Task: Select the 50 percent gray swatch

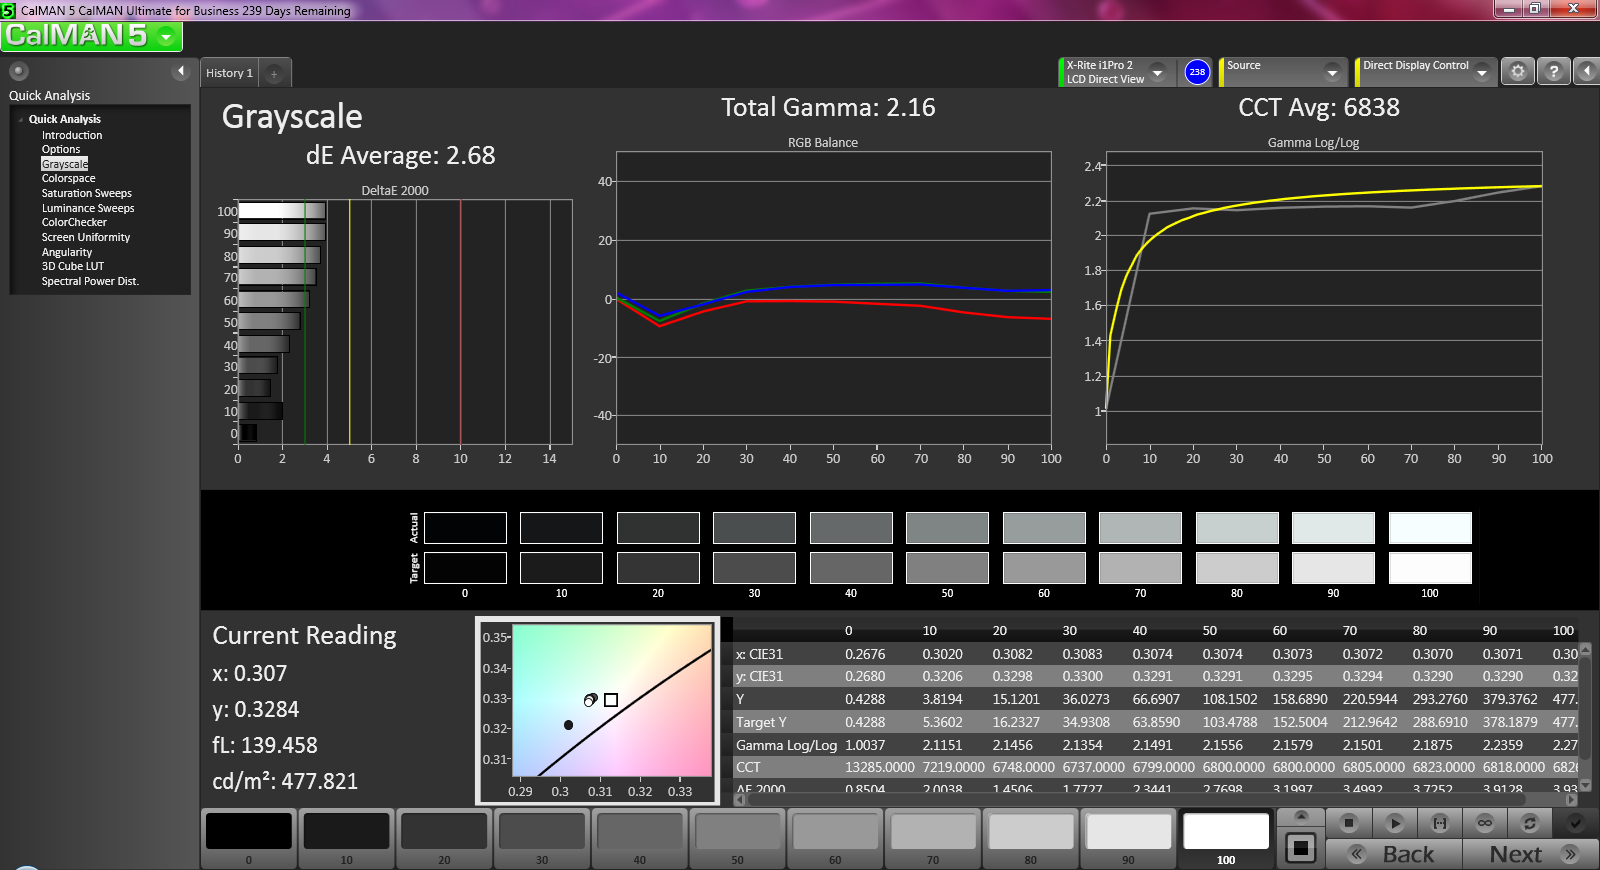Action: [x=737, y=837]
